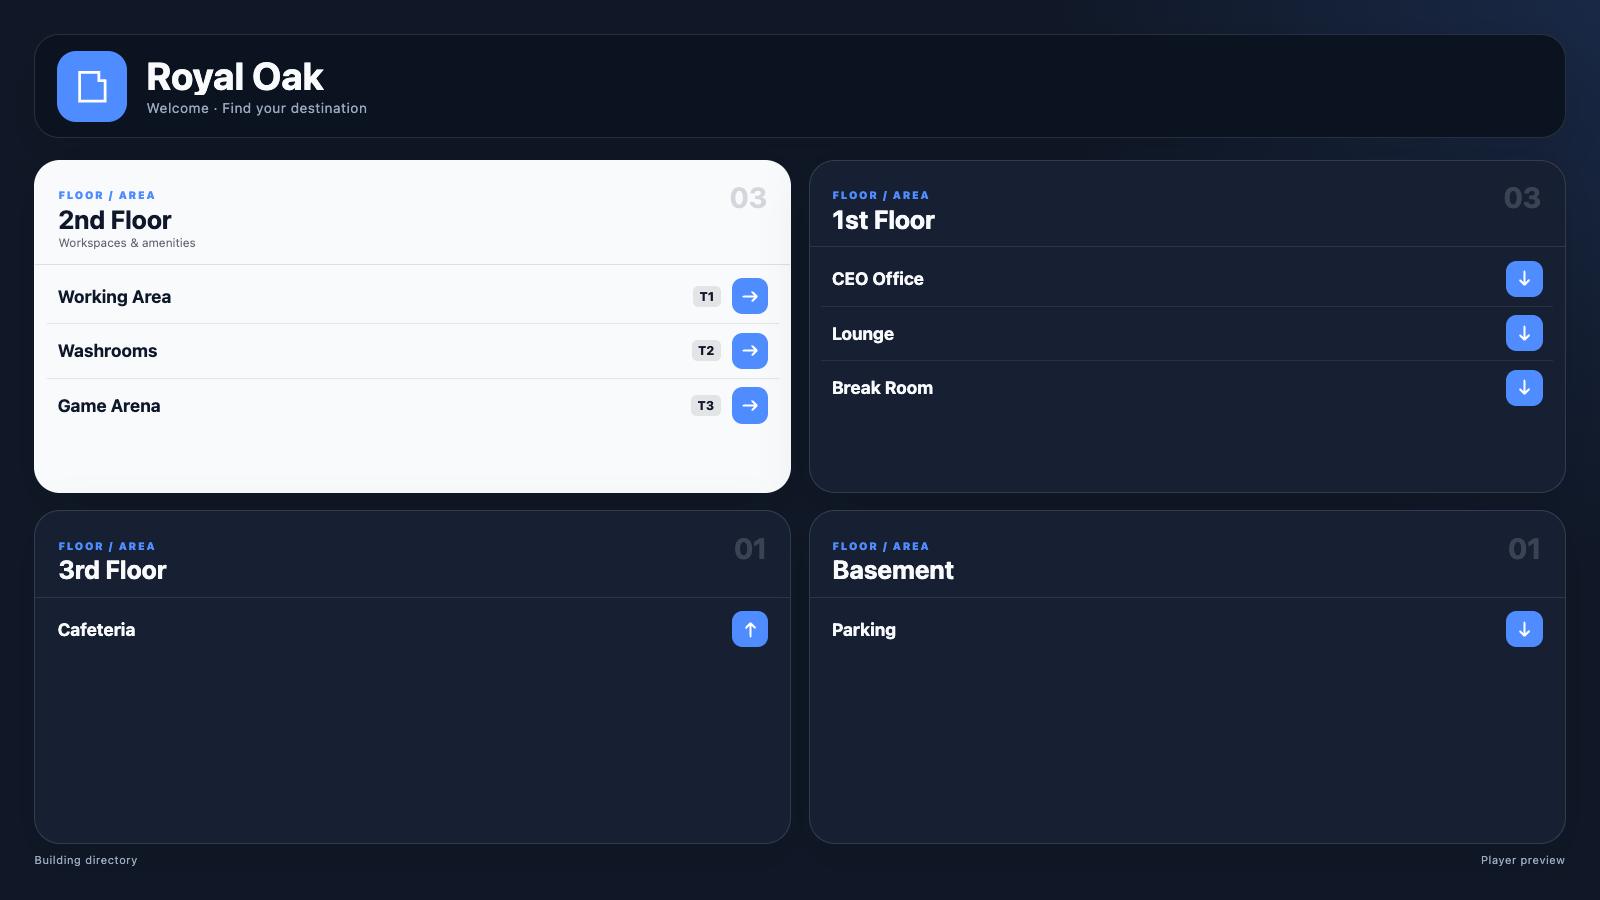The width and height of the screenshot is (1600, 900).
Task: Select the Game Arena row label
Action: coord(109,406)
